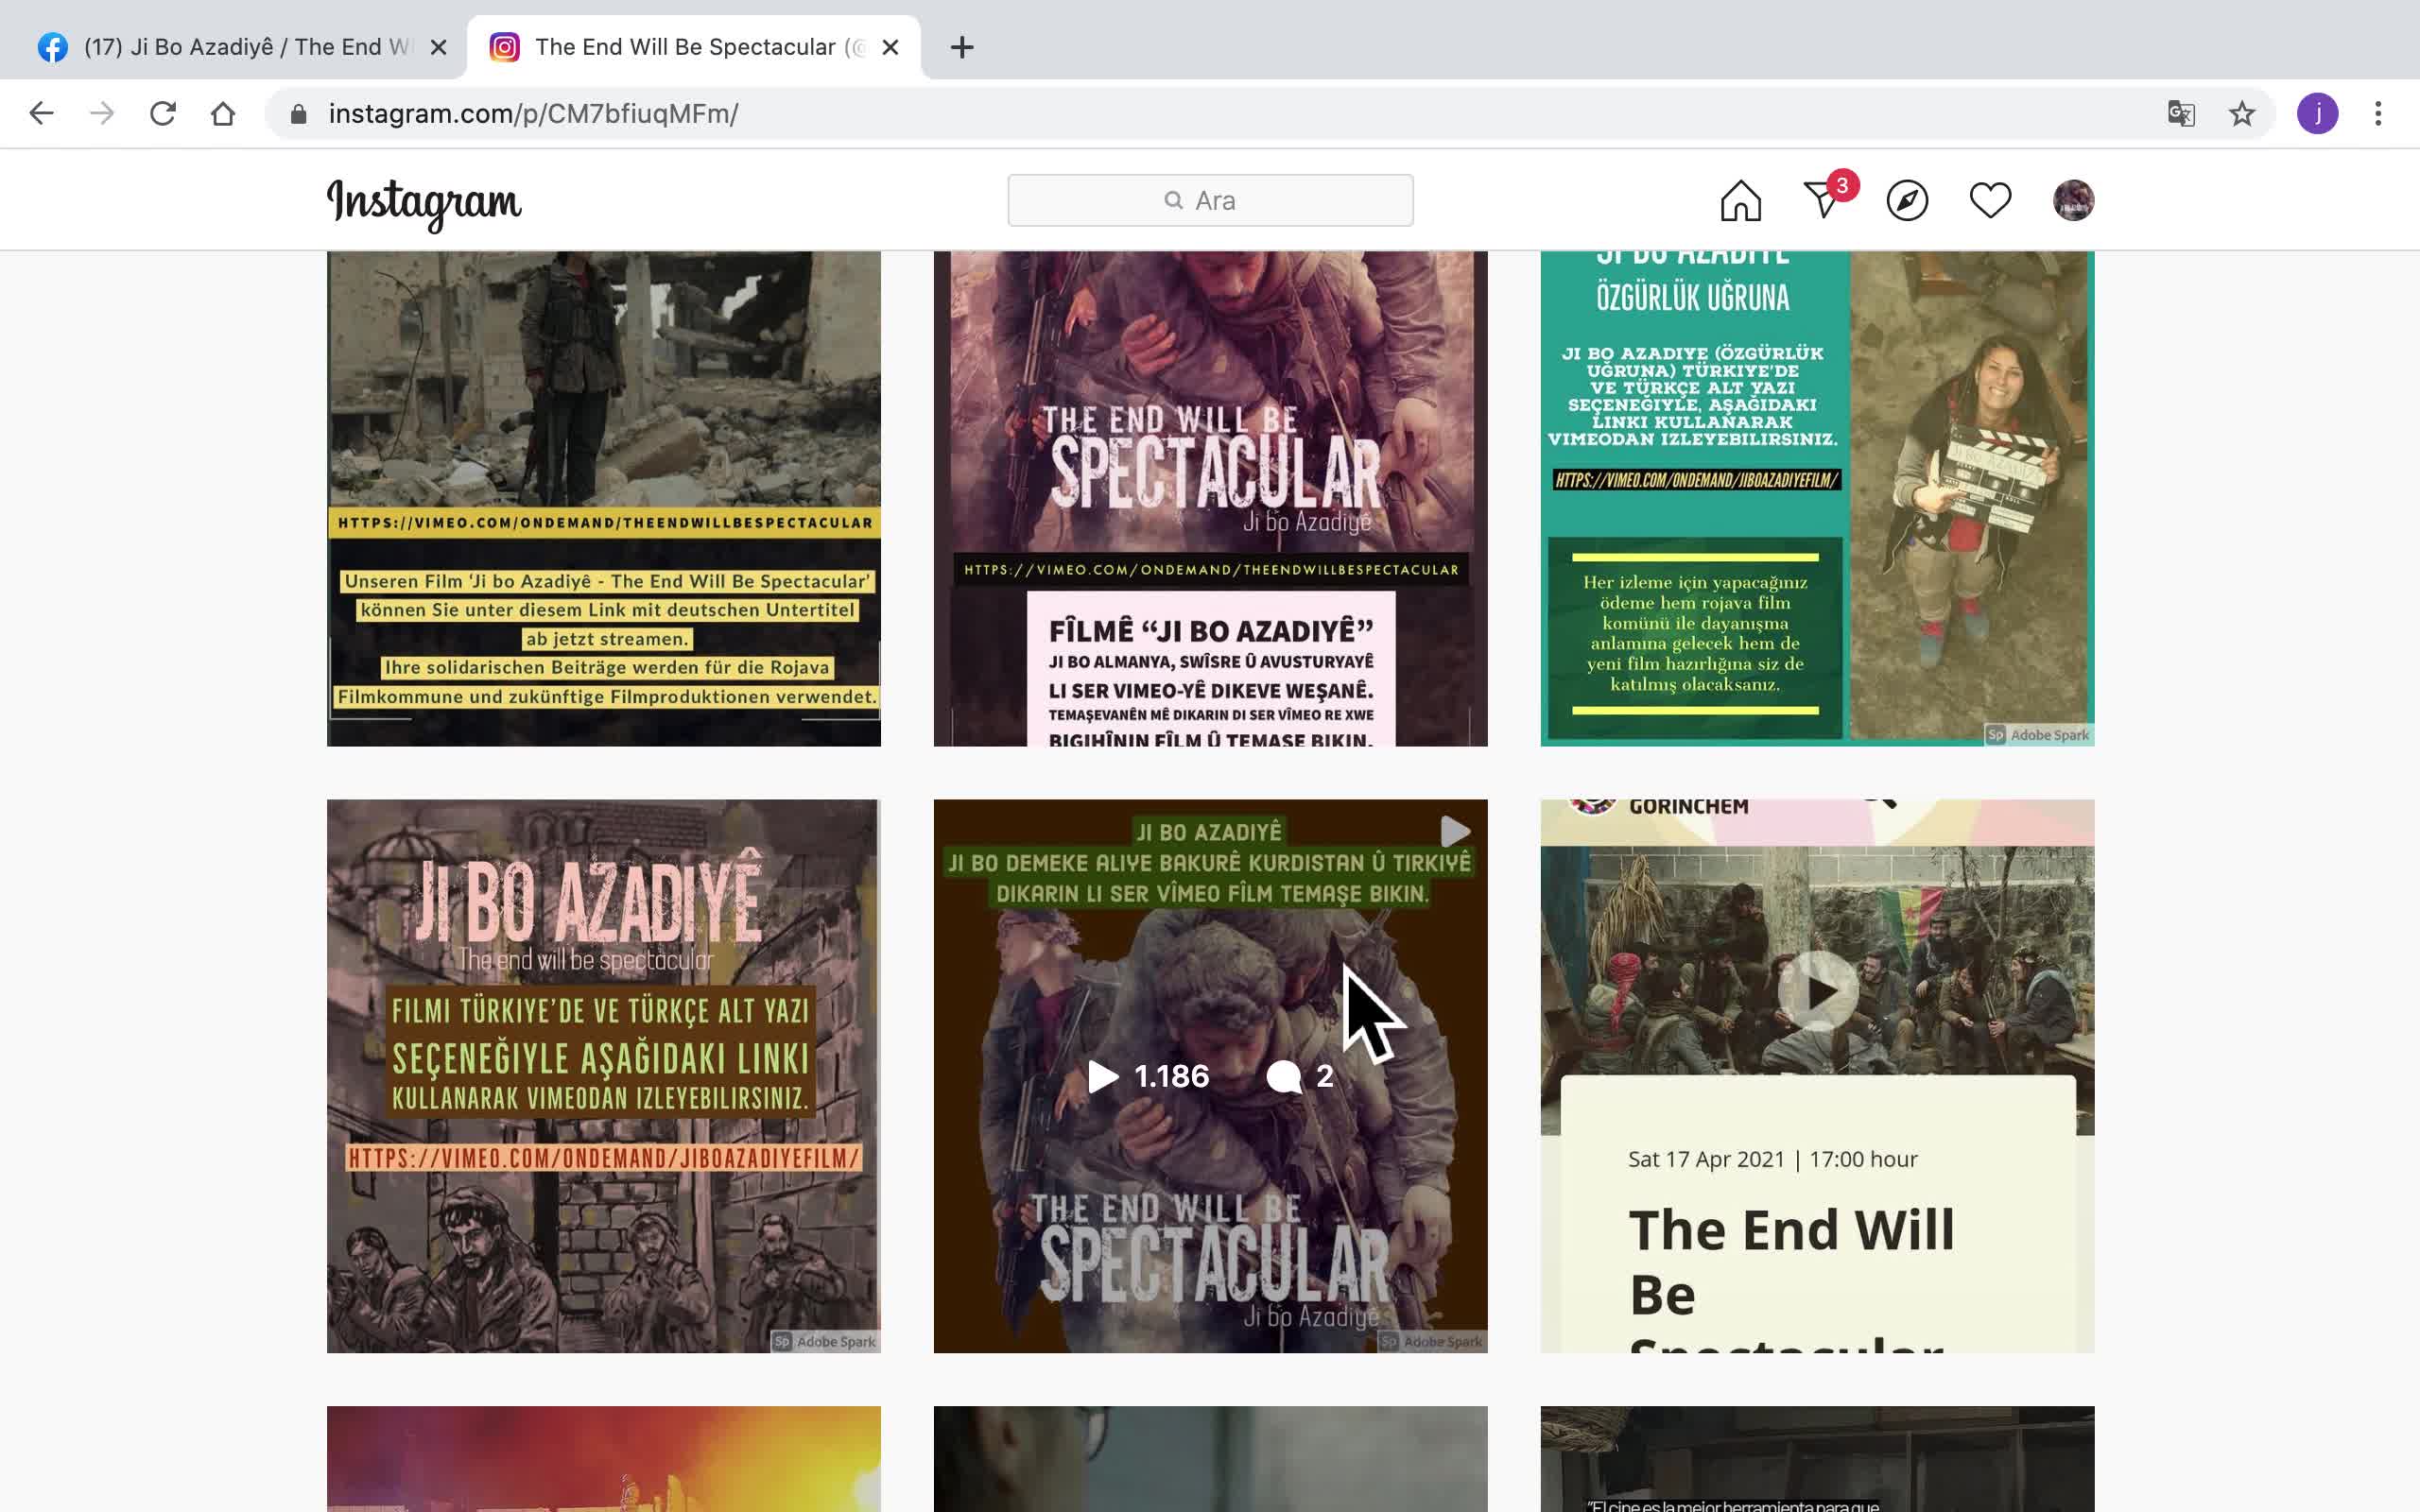Open the Chrome profile avatar "j"
The height and width of the screenshot is (1512, 2420).
pyautogui.click(x=2317, y=113)
